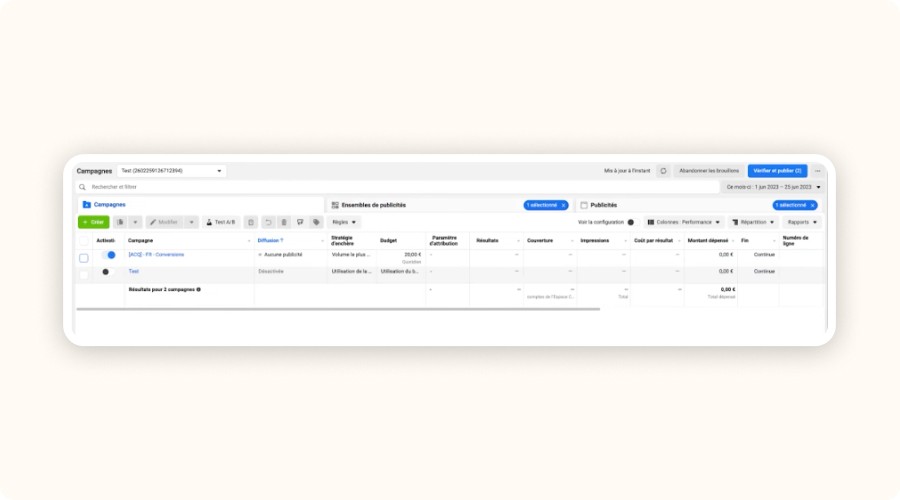Click the refresh icon beside 'Mis à jour'
This screenshot has height=500, width=900.
tap(663, 171)
